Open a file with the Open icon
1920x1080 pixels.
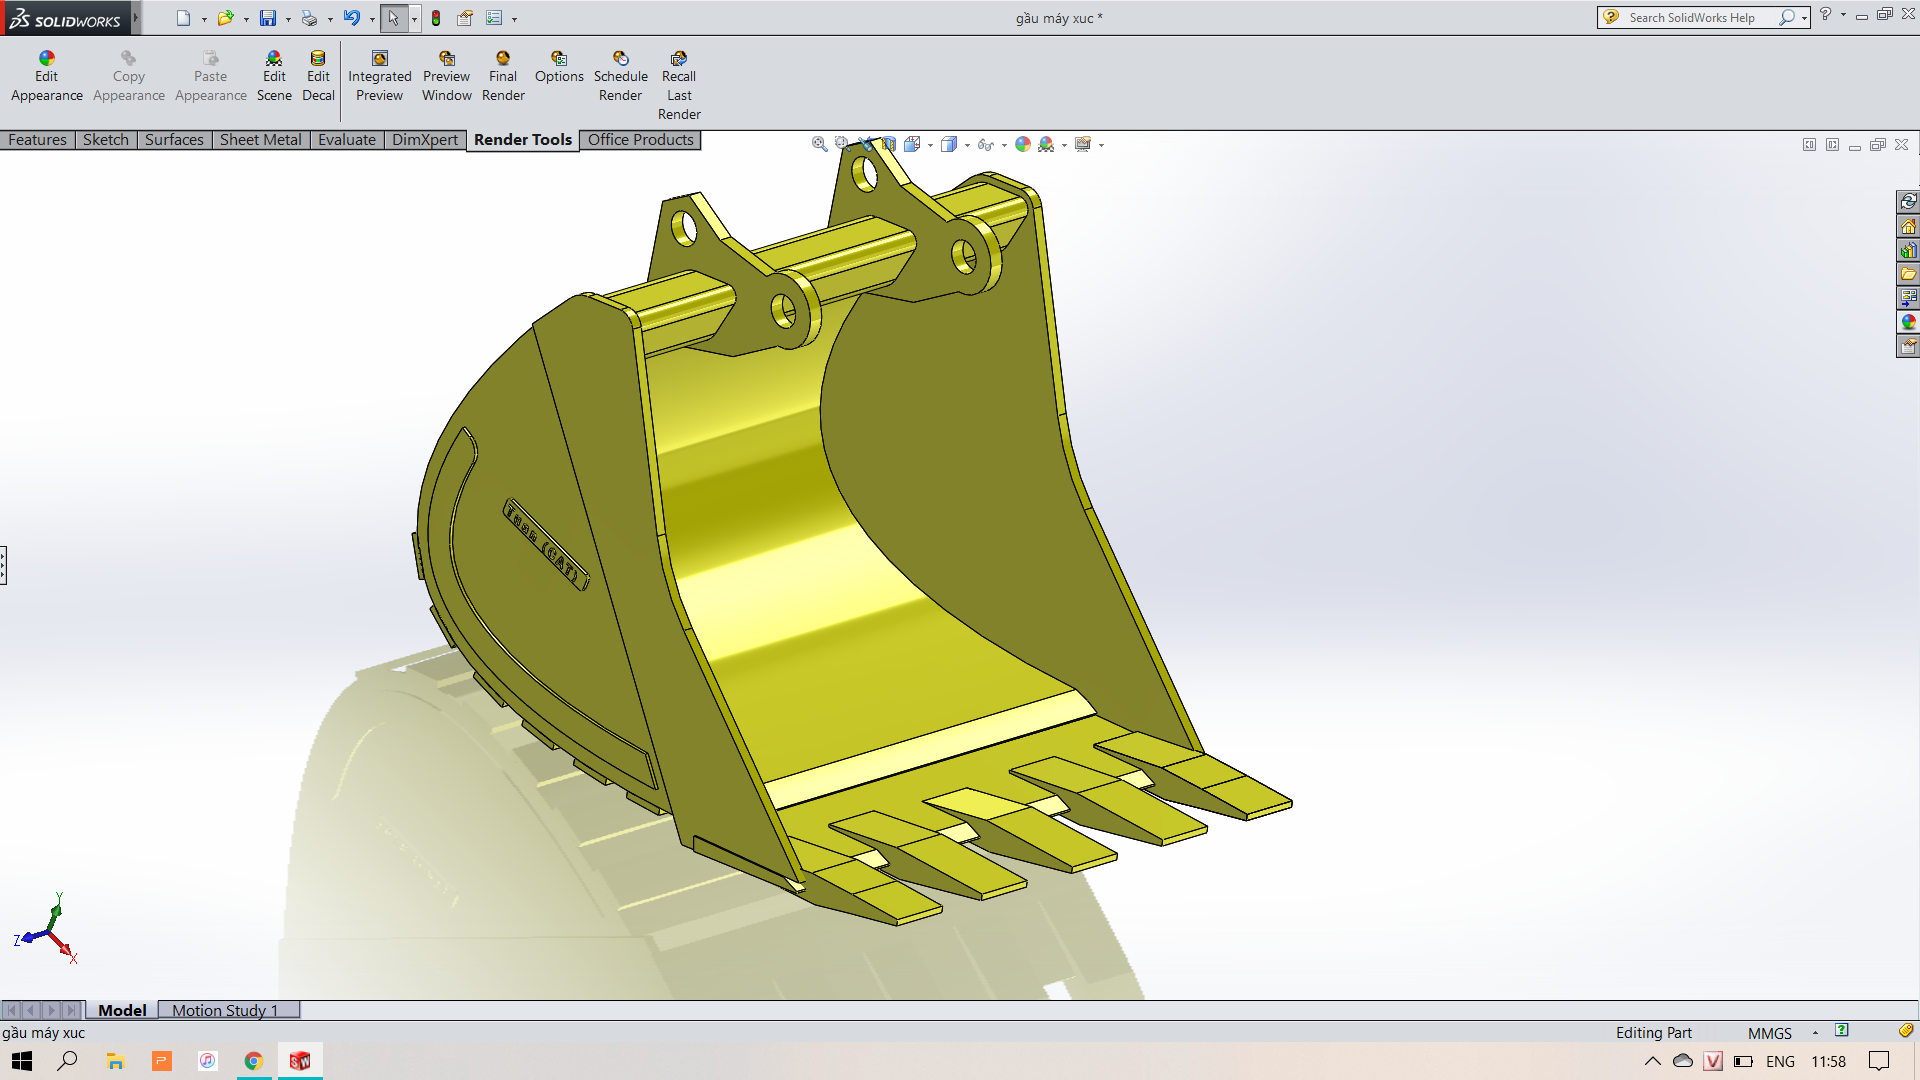click(225, 18)
